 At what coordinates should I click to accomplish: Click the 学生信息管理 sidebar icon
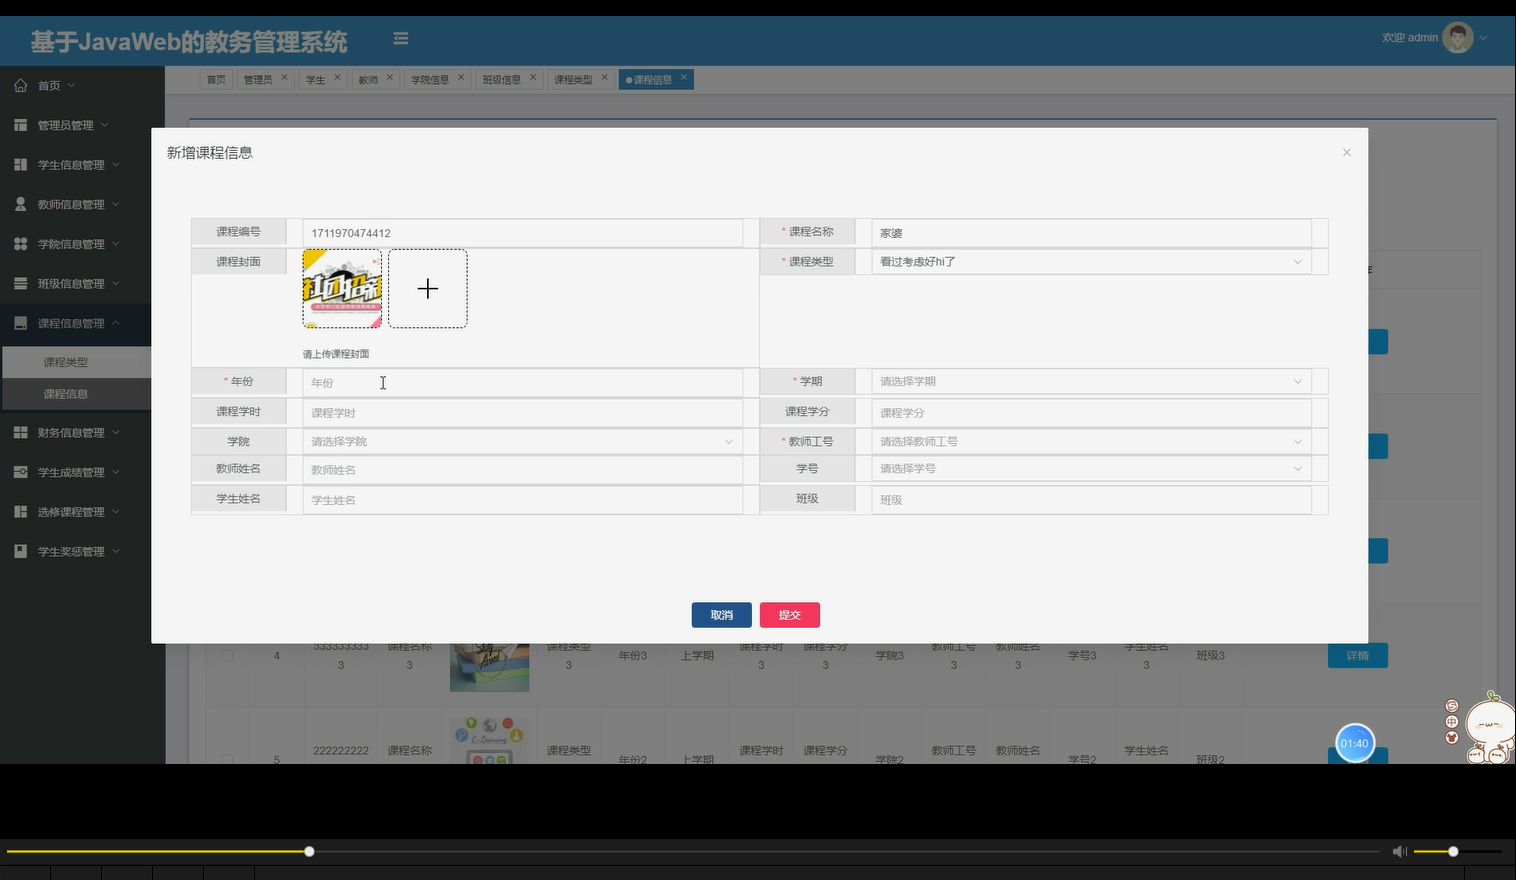coord(21,165)
